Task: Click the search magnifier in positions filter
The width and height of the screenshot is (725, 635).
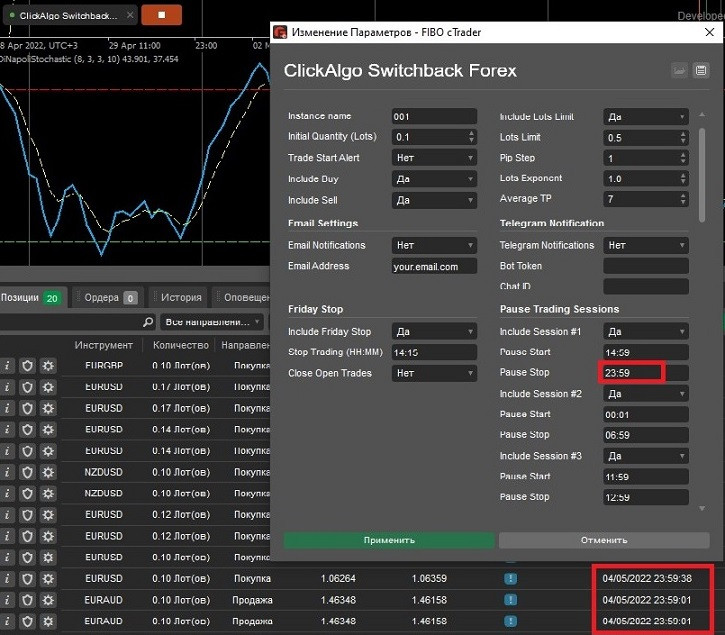Action: (x=148, y=321)
